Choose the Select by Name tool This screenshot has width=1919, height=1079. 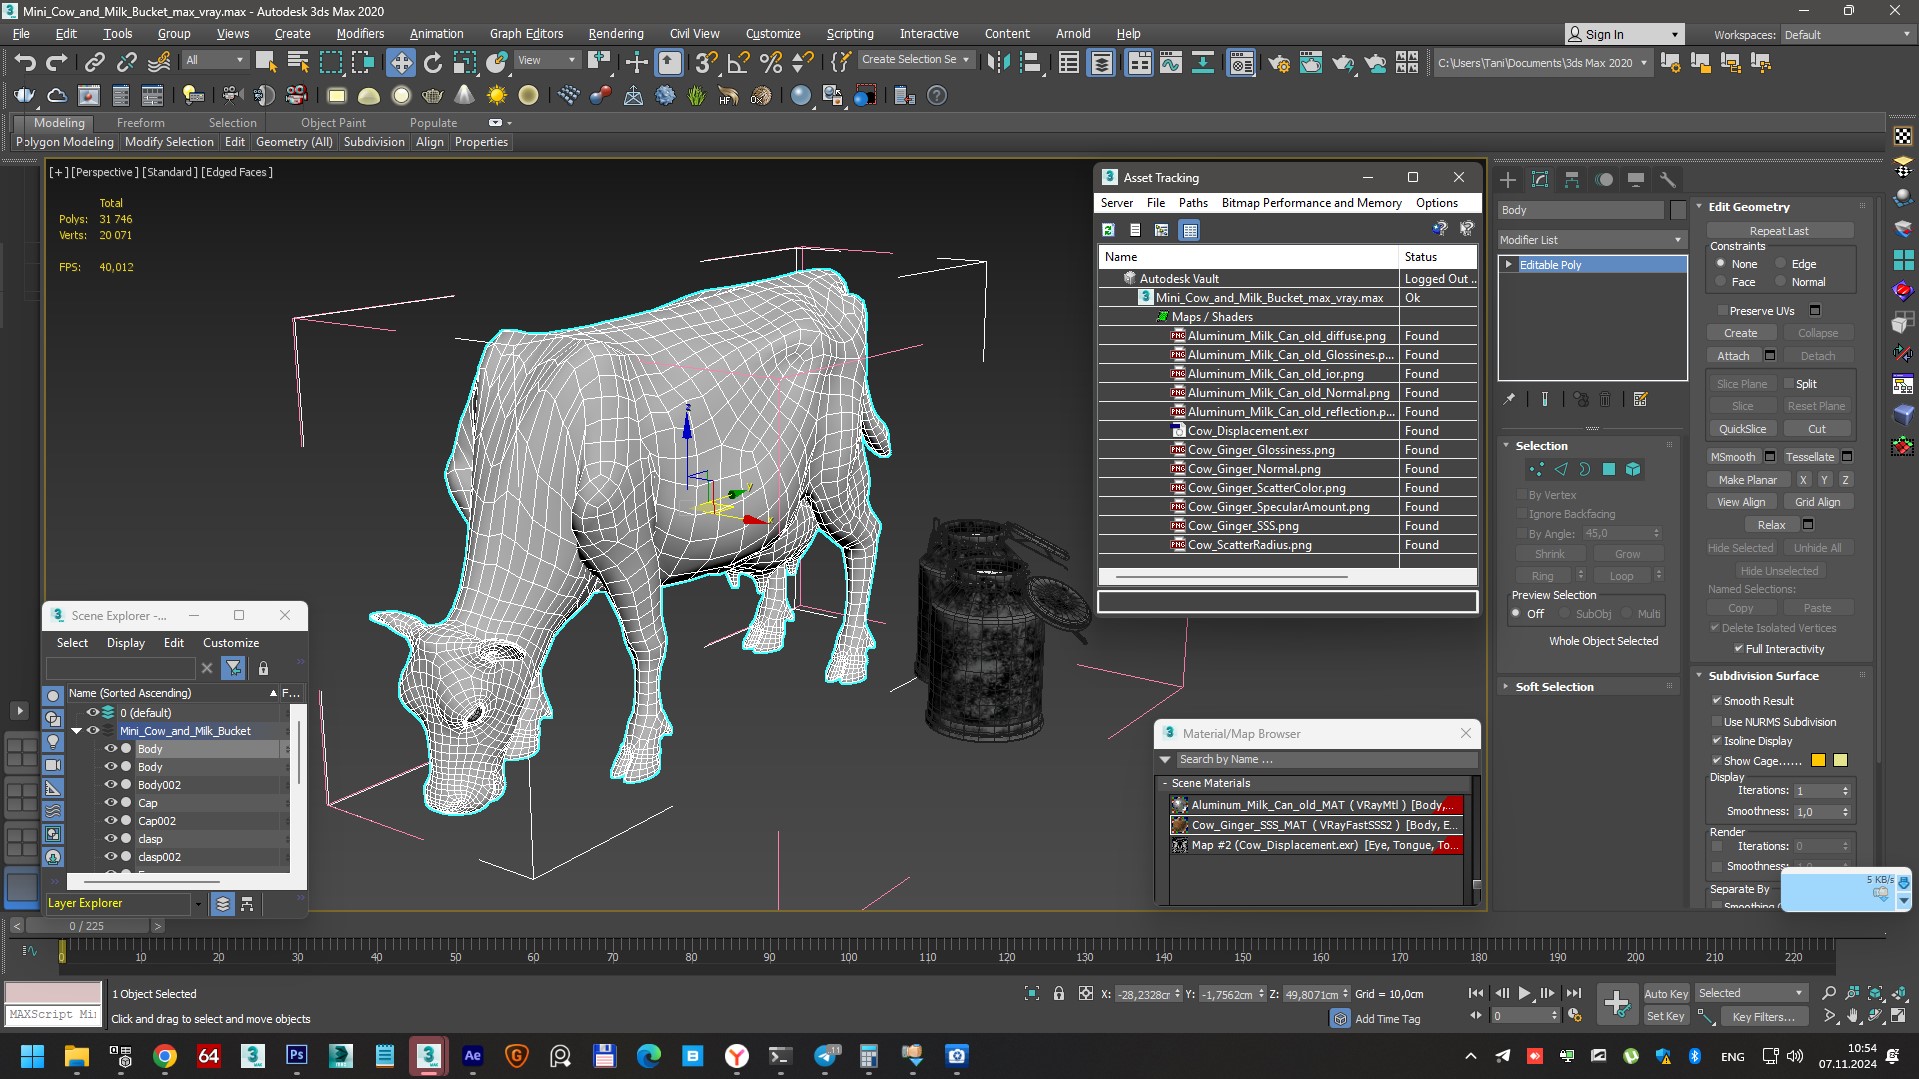click(x=298, y=63)
